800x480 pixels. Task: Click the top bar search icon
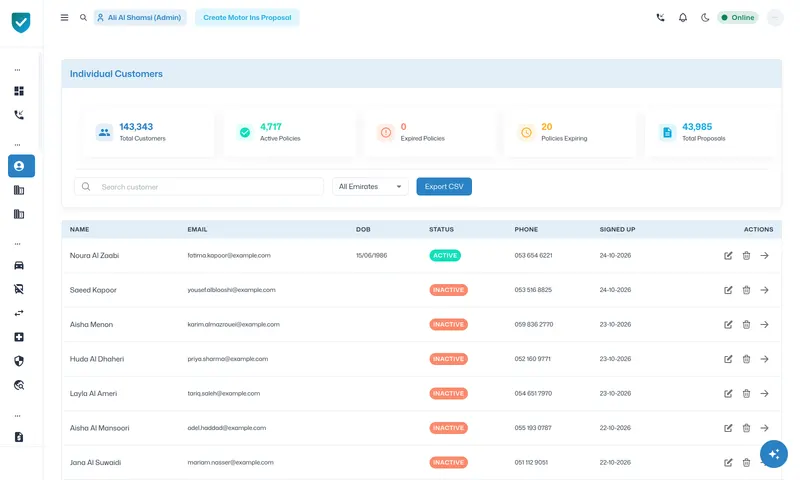[83, 17]
